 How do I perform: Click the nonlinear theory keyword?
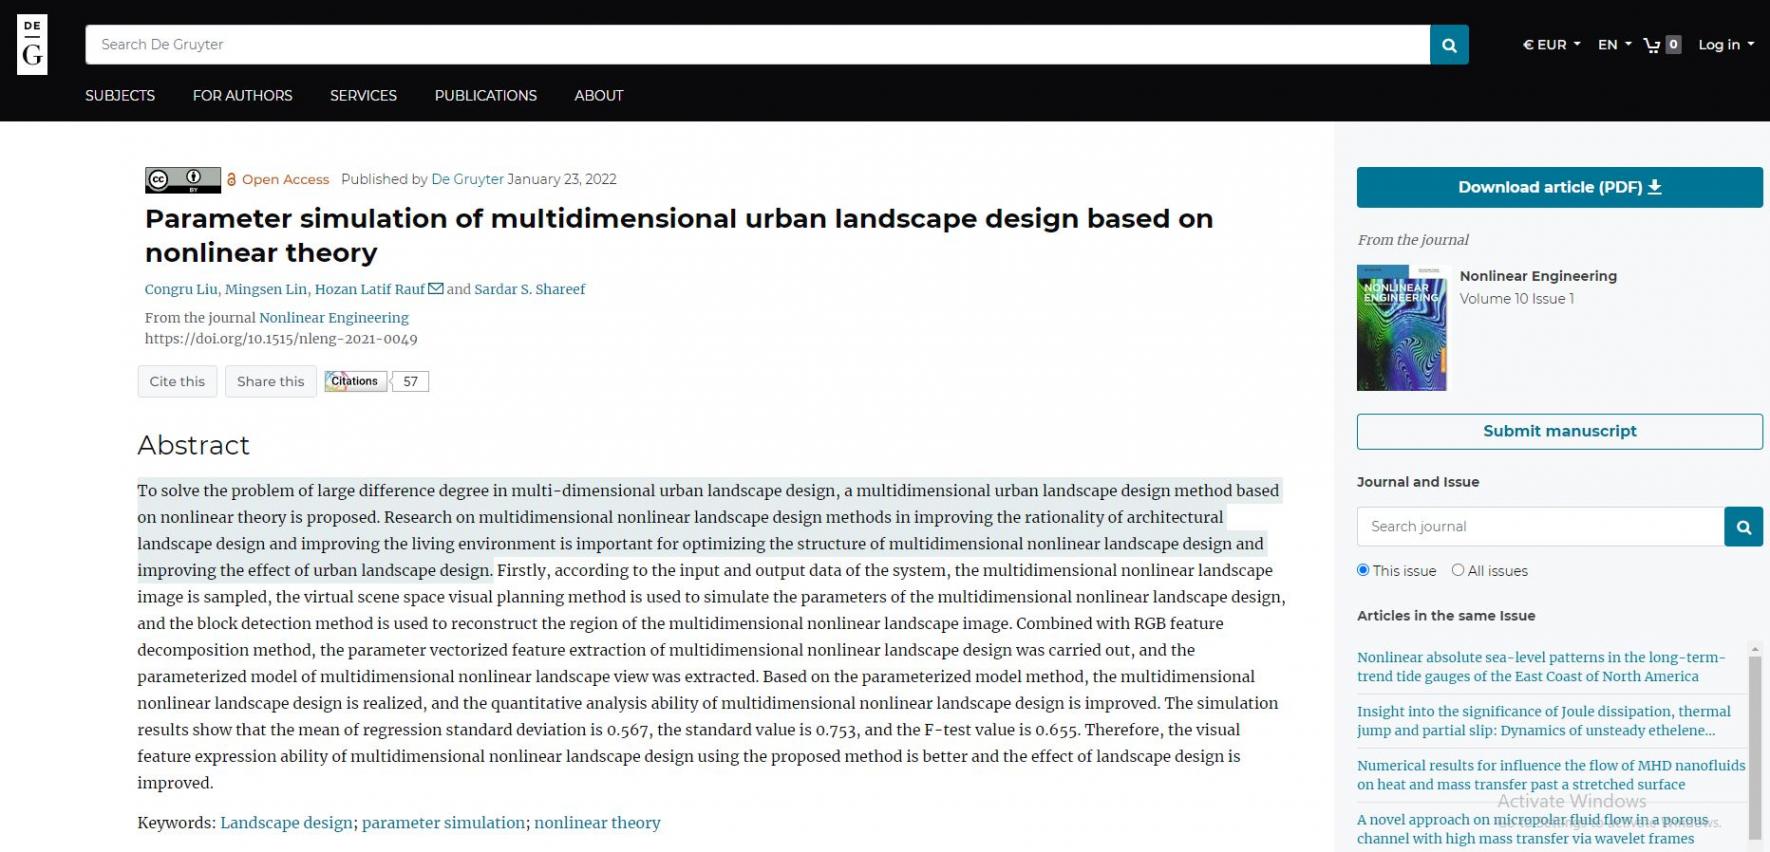(x=597, y=823)
